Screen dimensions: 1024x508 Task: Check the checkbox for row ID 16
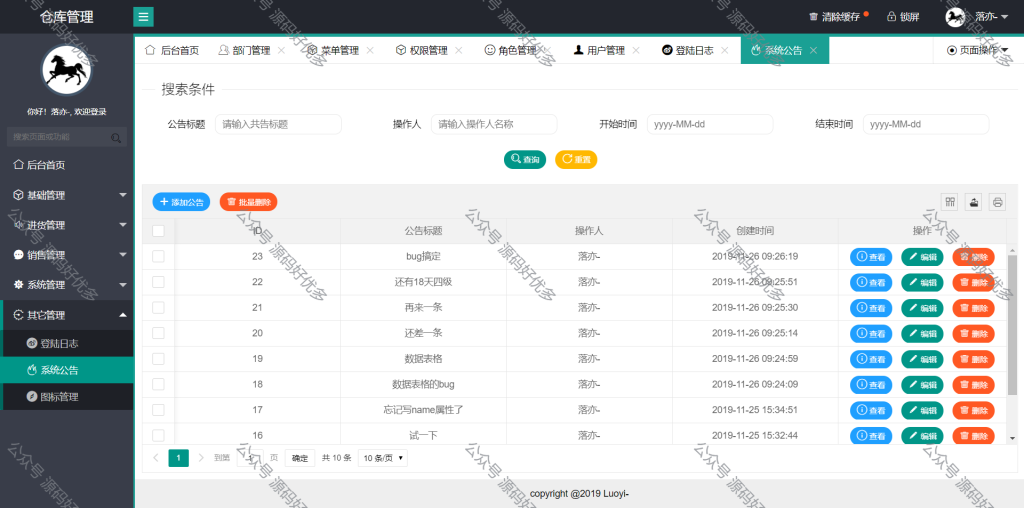click(158, 436)
